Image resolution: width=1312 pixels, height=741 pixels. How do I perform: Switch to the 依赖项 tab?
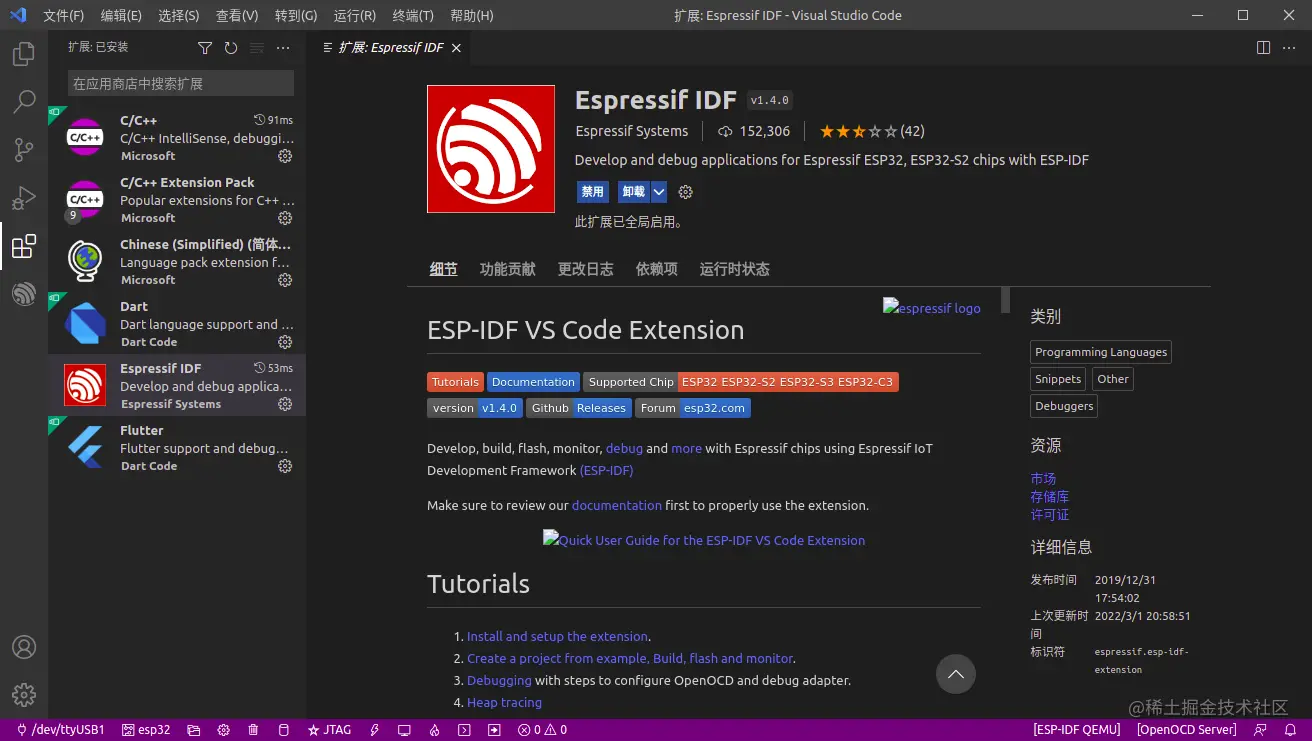pyautogui.click(x=656, y=269)
